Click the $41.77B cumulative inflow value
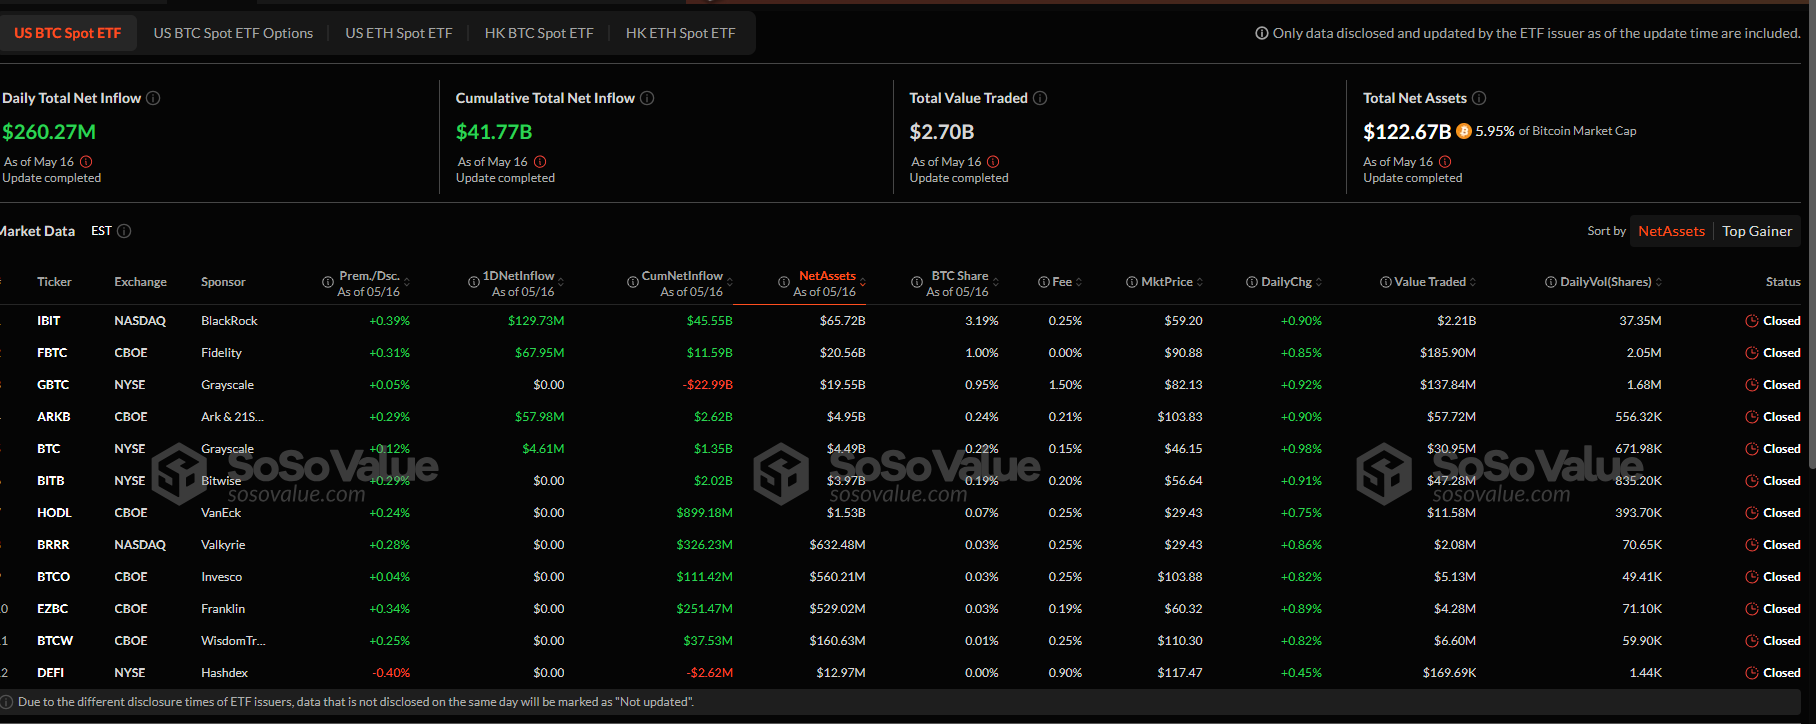This screenshot has height=724, width=1816. point(494,132)
